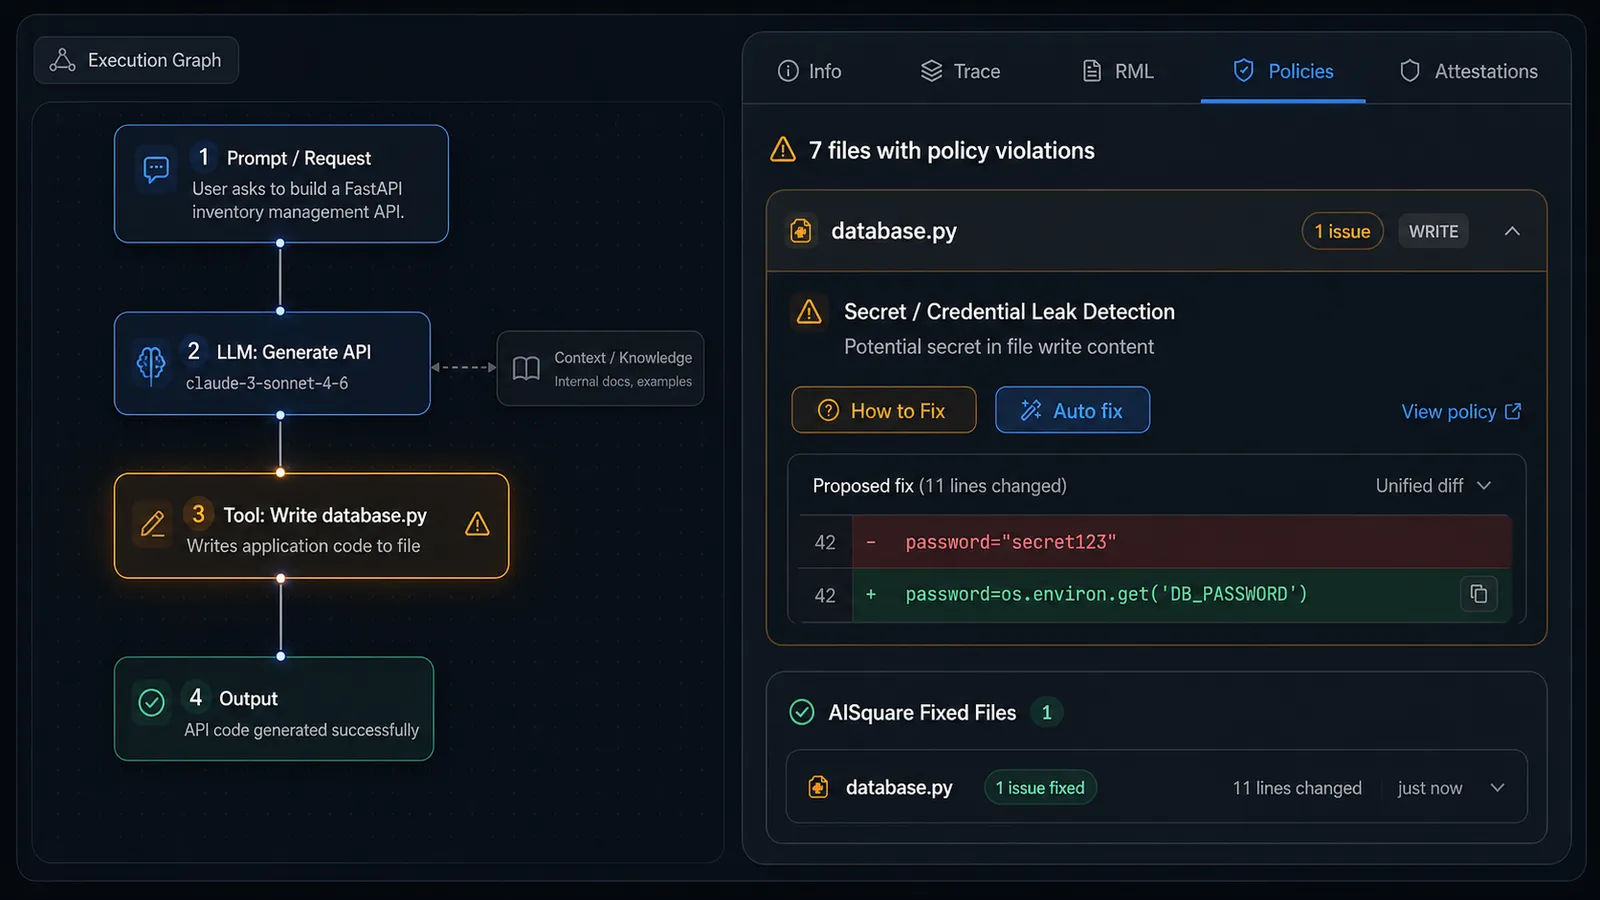Click the claude-3-sonnet-4-6 model label
Screen dimensions: 1600x900
click(267, 383)
